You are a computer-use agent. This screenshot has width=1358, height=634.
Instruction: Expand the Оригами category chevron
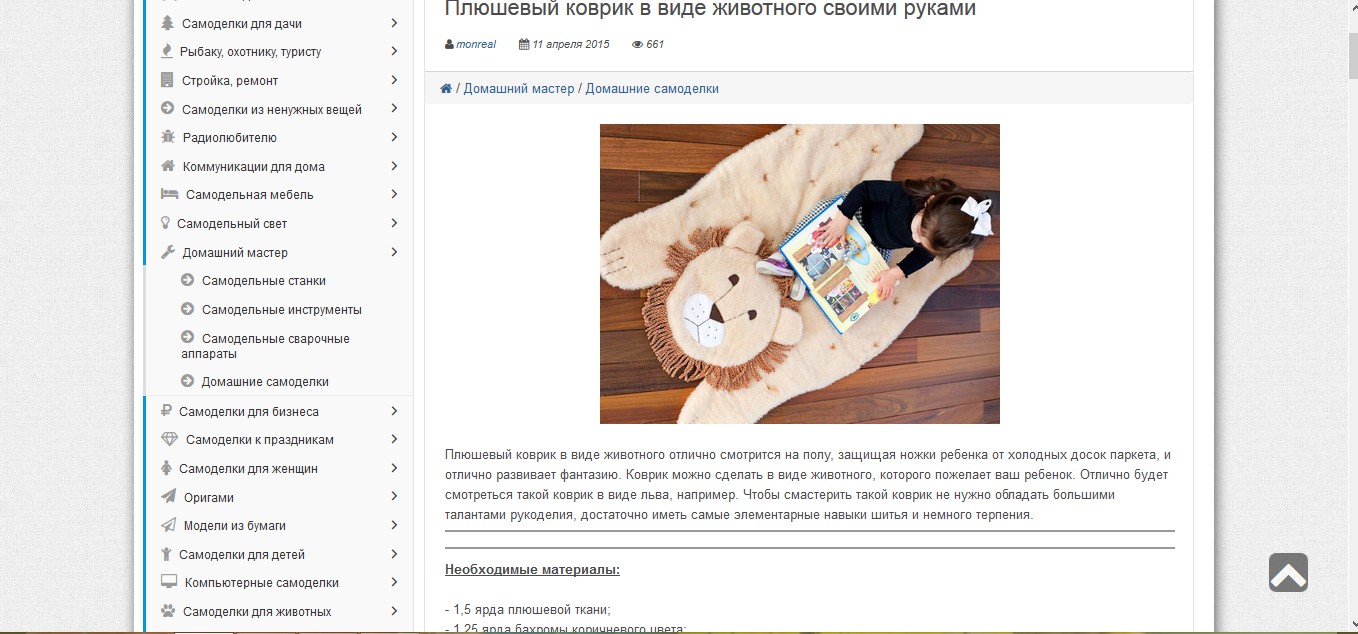point(394,496)
